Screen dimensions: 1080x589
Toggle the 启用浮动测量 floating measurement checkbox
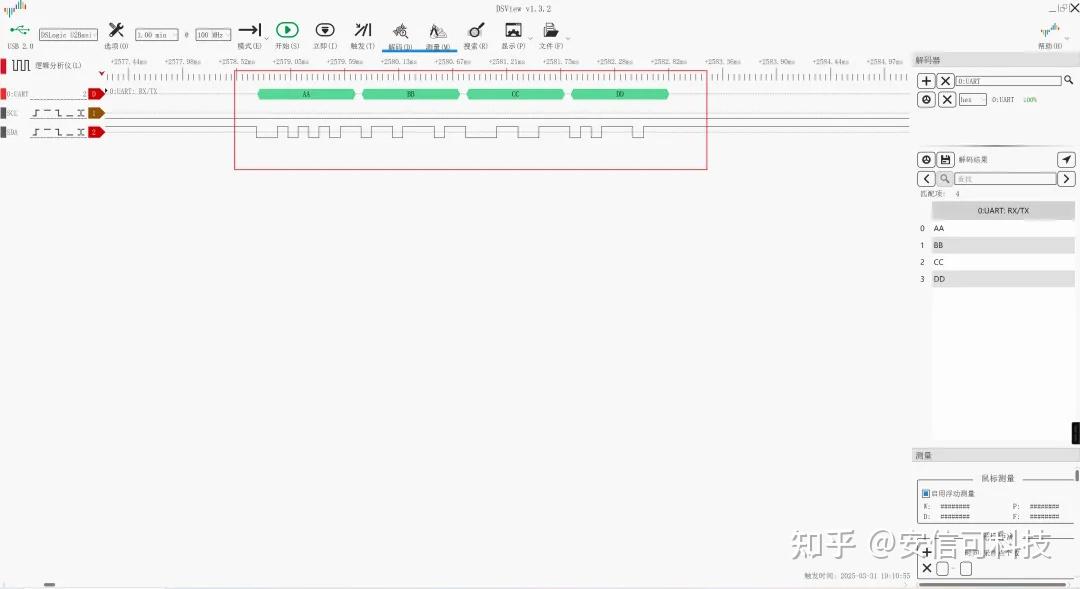(926, 493)
